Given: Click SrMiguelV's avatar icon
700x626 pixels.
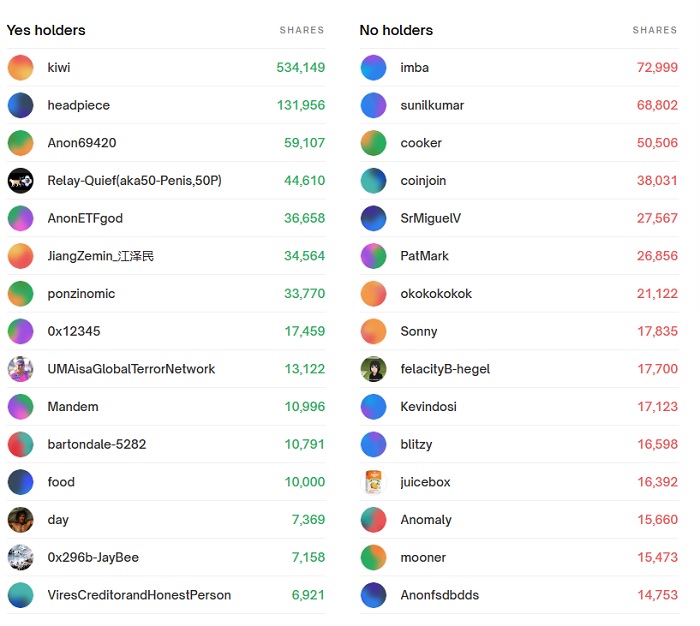Looking at the screenshot, I should (x=373, y=218).
